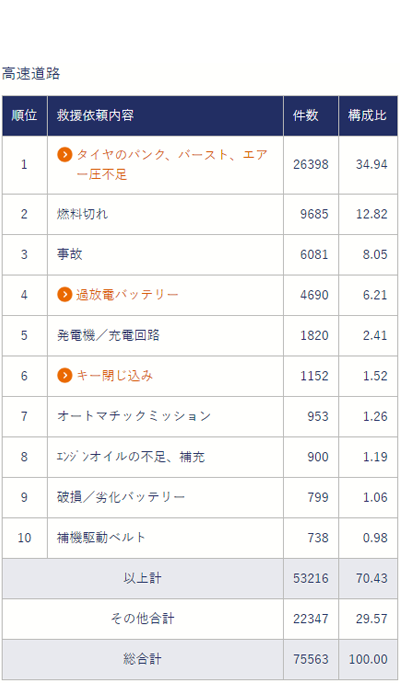The image size is (400, 690).
Task: Click the 件数 column header
Action: pyautogui.click(x=311, y=116)
